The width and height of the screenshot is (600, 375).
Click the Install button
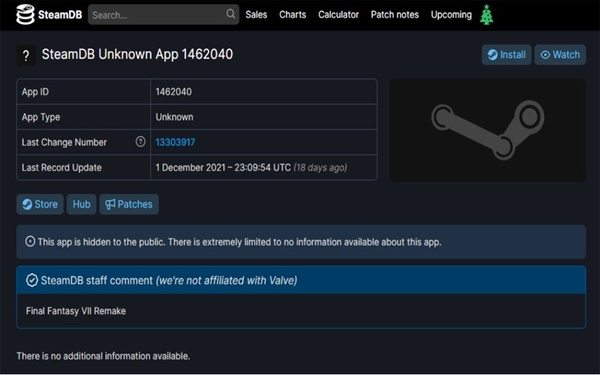506,55
